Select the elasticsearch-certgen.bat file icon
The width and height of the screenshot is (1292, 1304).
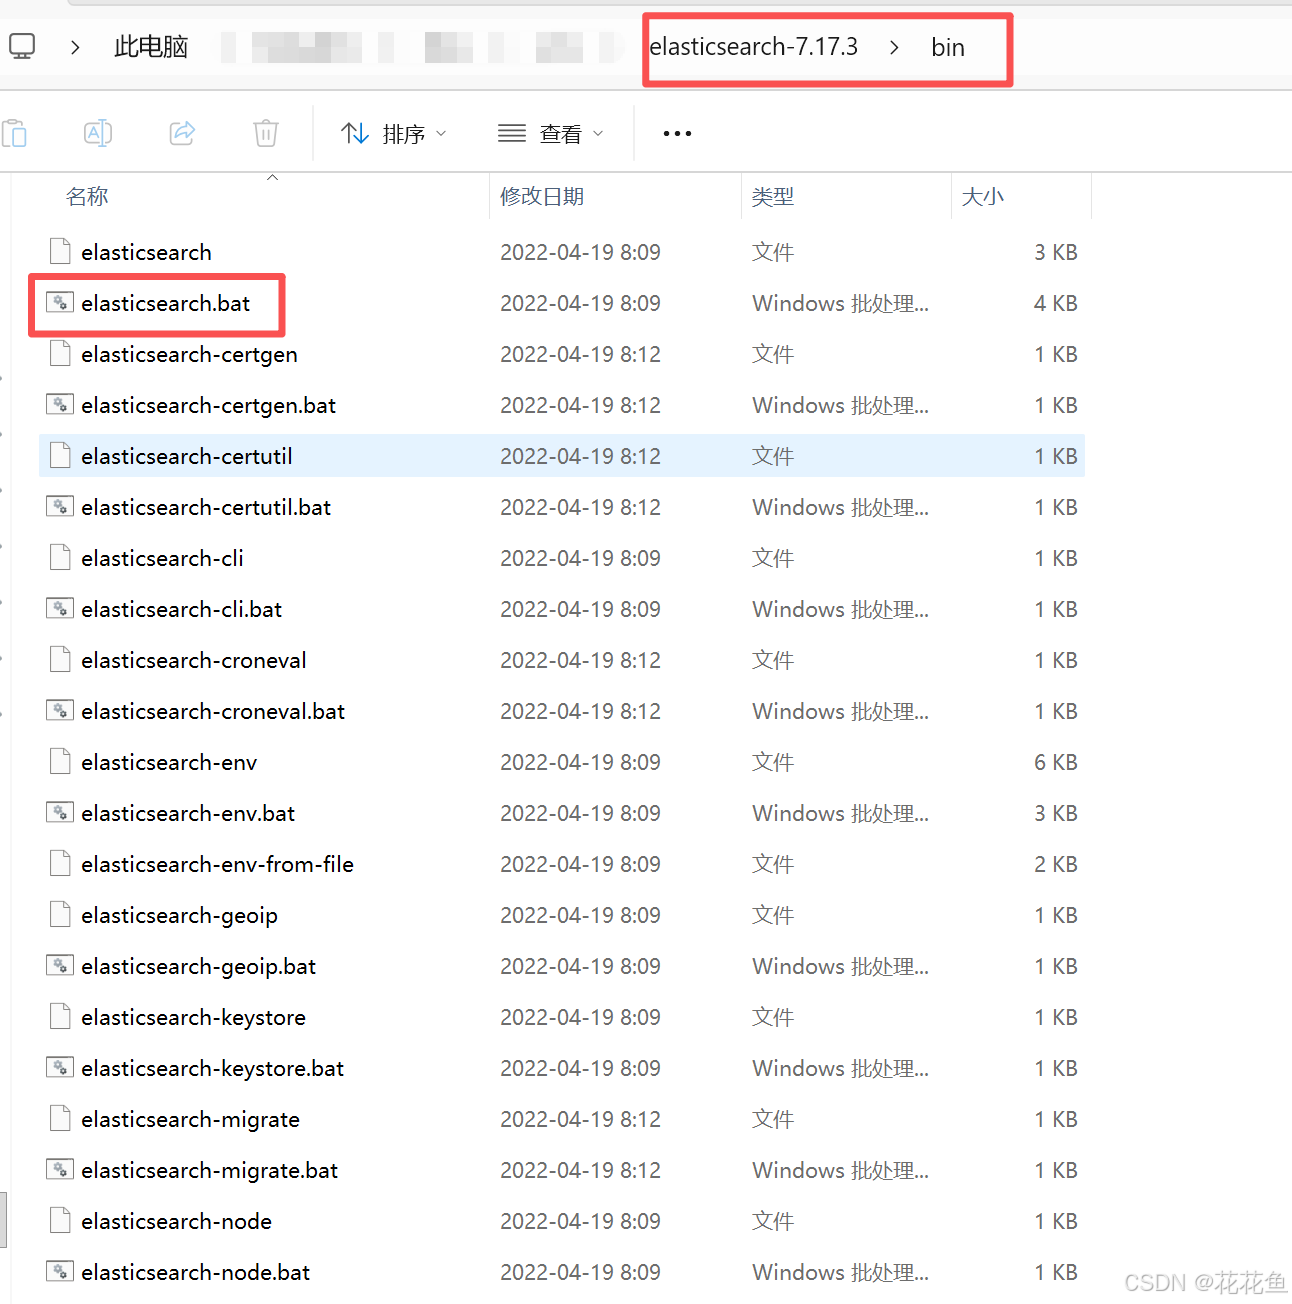coord(60,405)
